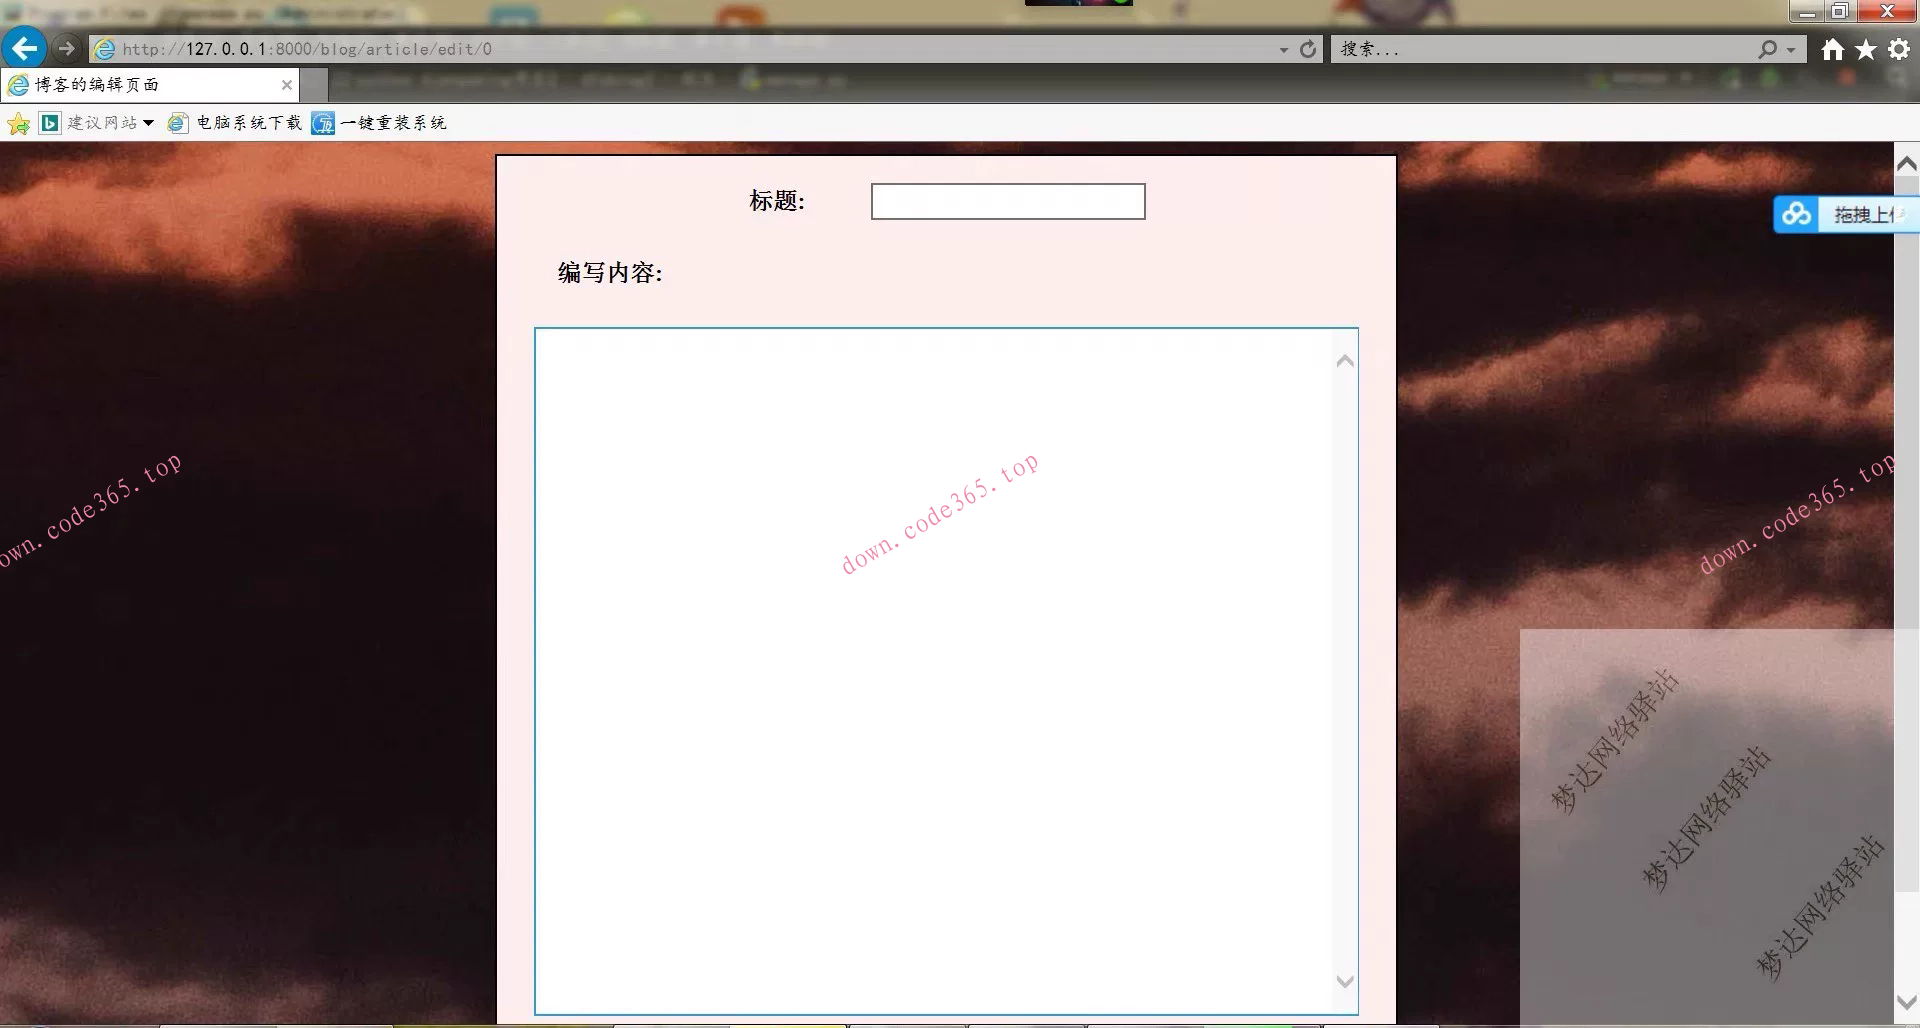The width and height of the screenshot is (1920, 1028).
Task: Click inside the 标题 title field
Action: 1007,200
